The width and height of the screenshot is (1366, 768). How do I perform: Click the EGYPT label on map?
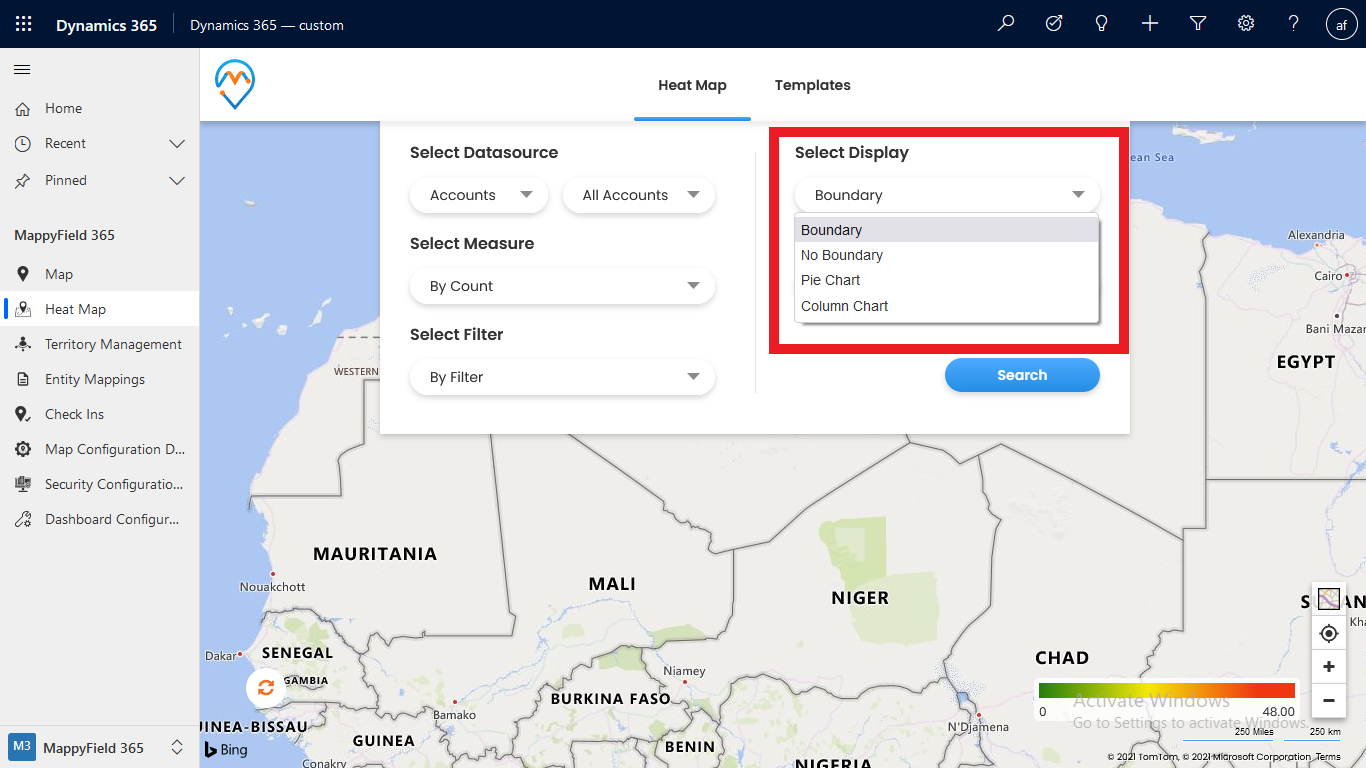tap(1306, 362)
